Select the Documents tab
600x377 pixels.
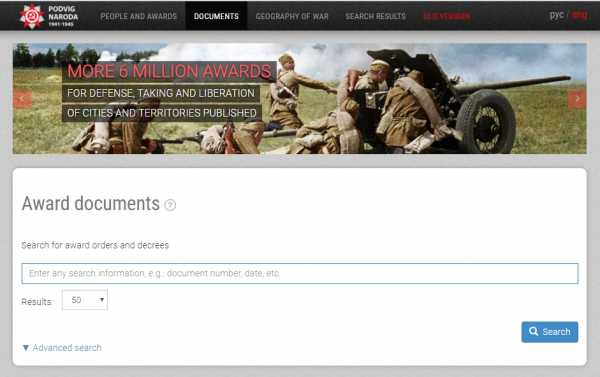point(216,16)
